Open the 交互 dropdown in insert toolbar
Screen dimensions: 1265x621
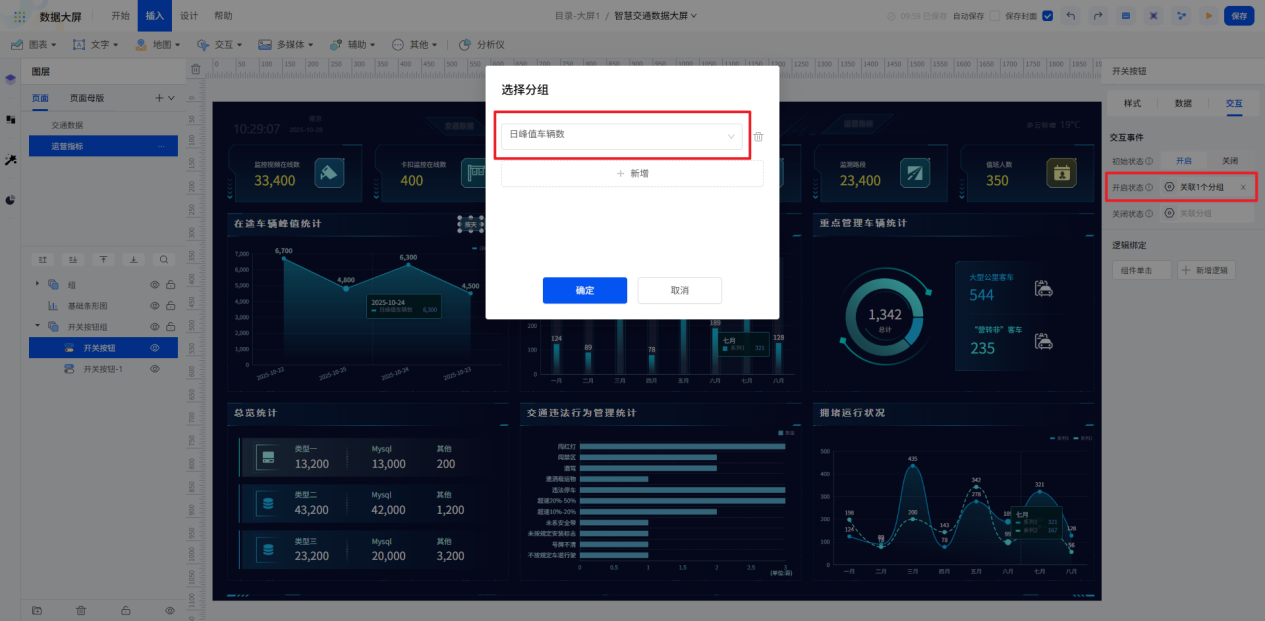219,44
